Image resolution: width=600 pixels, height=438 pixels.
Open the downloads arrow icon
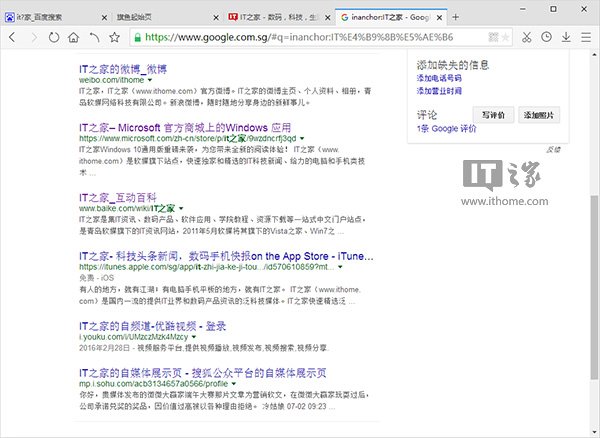[x=566, y=36]
